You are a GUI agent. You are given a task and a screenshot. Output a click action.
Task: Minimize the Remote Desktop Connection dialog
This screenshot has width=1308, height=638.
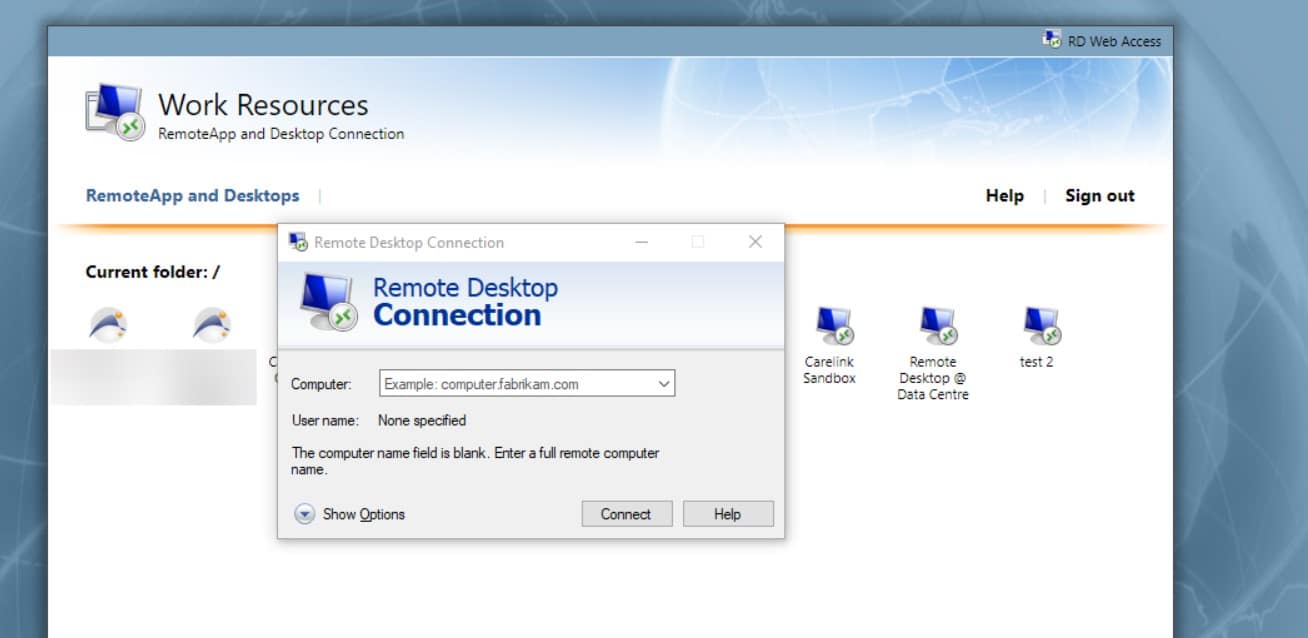click(641, 242)
